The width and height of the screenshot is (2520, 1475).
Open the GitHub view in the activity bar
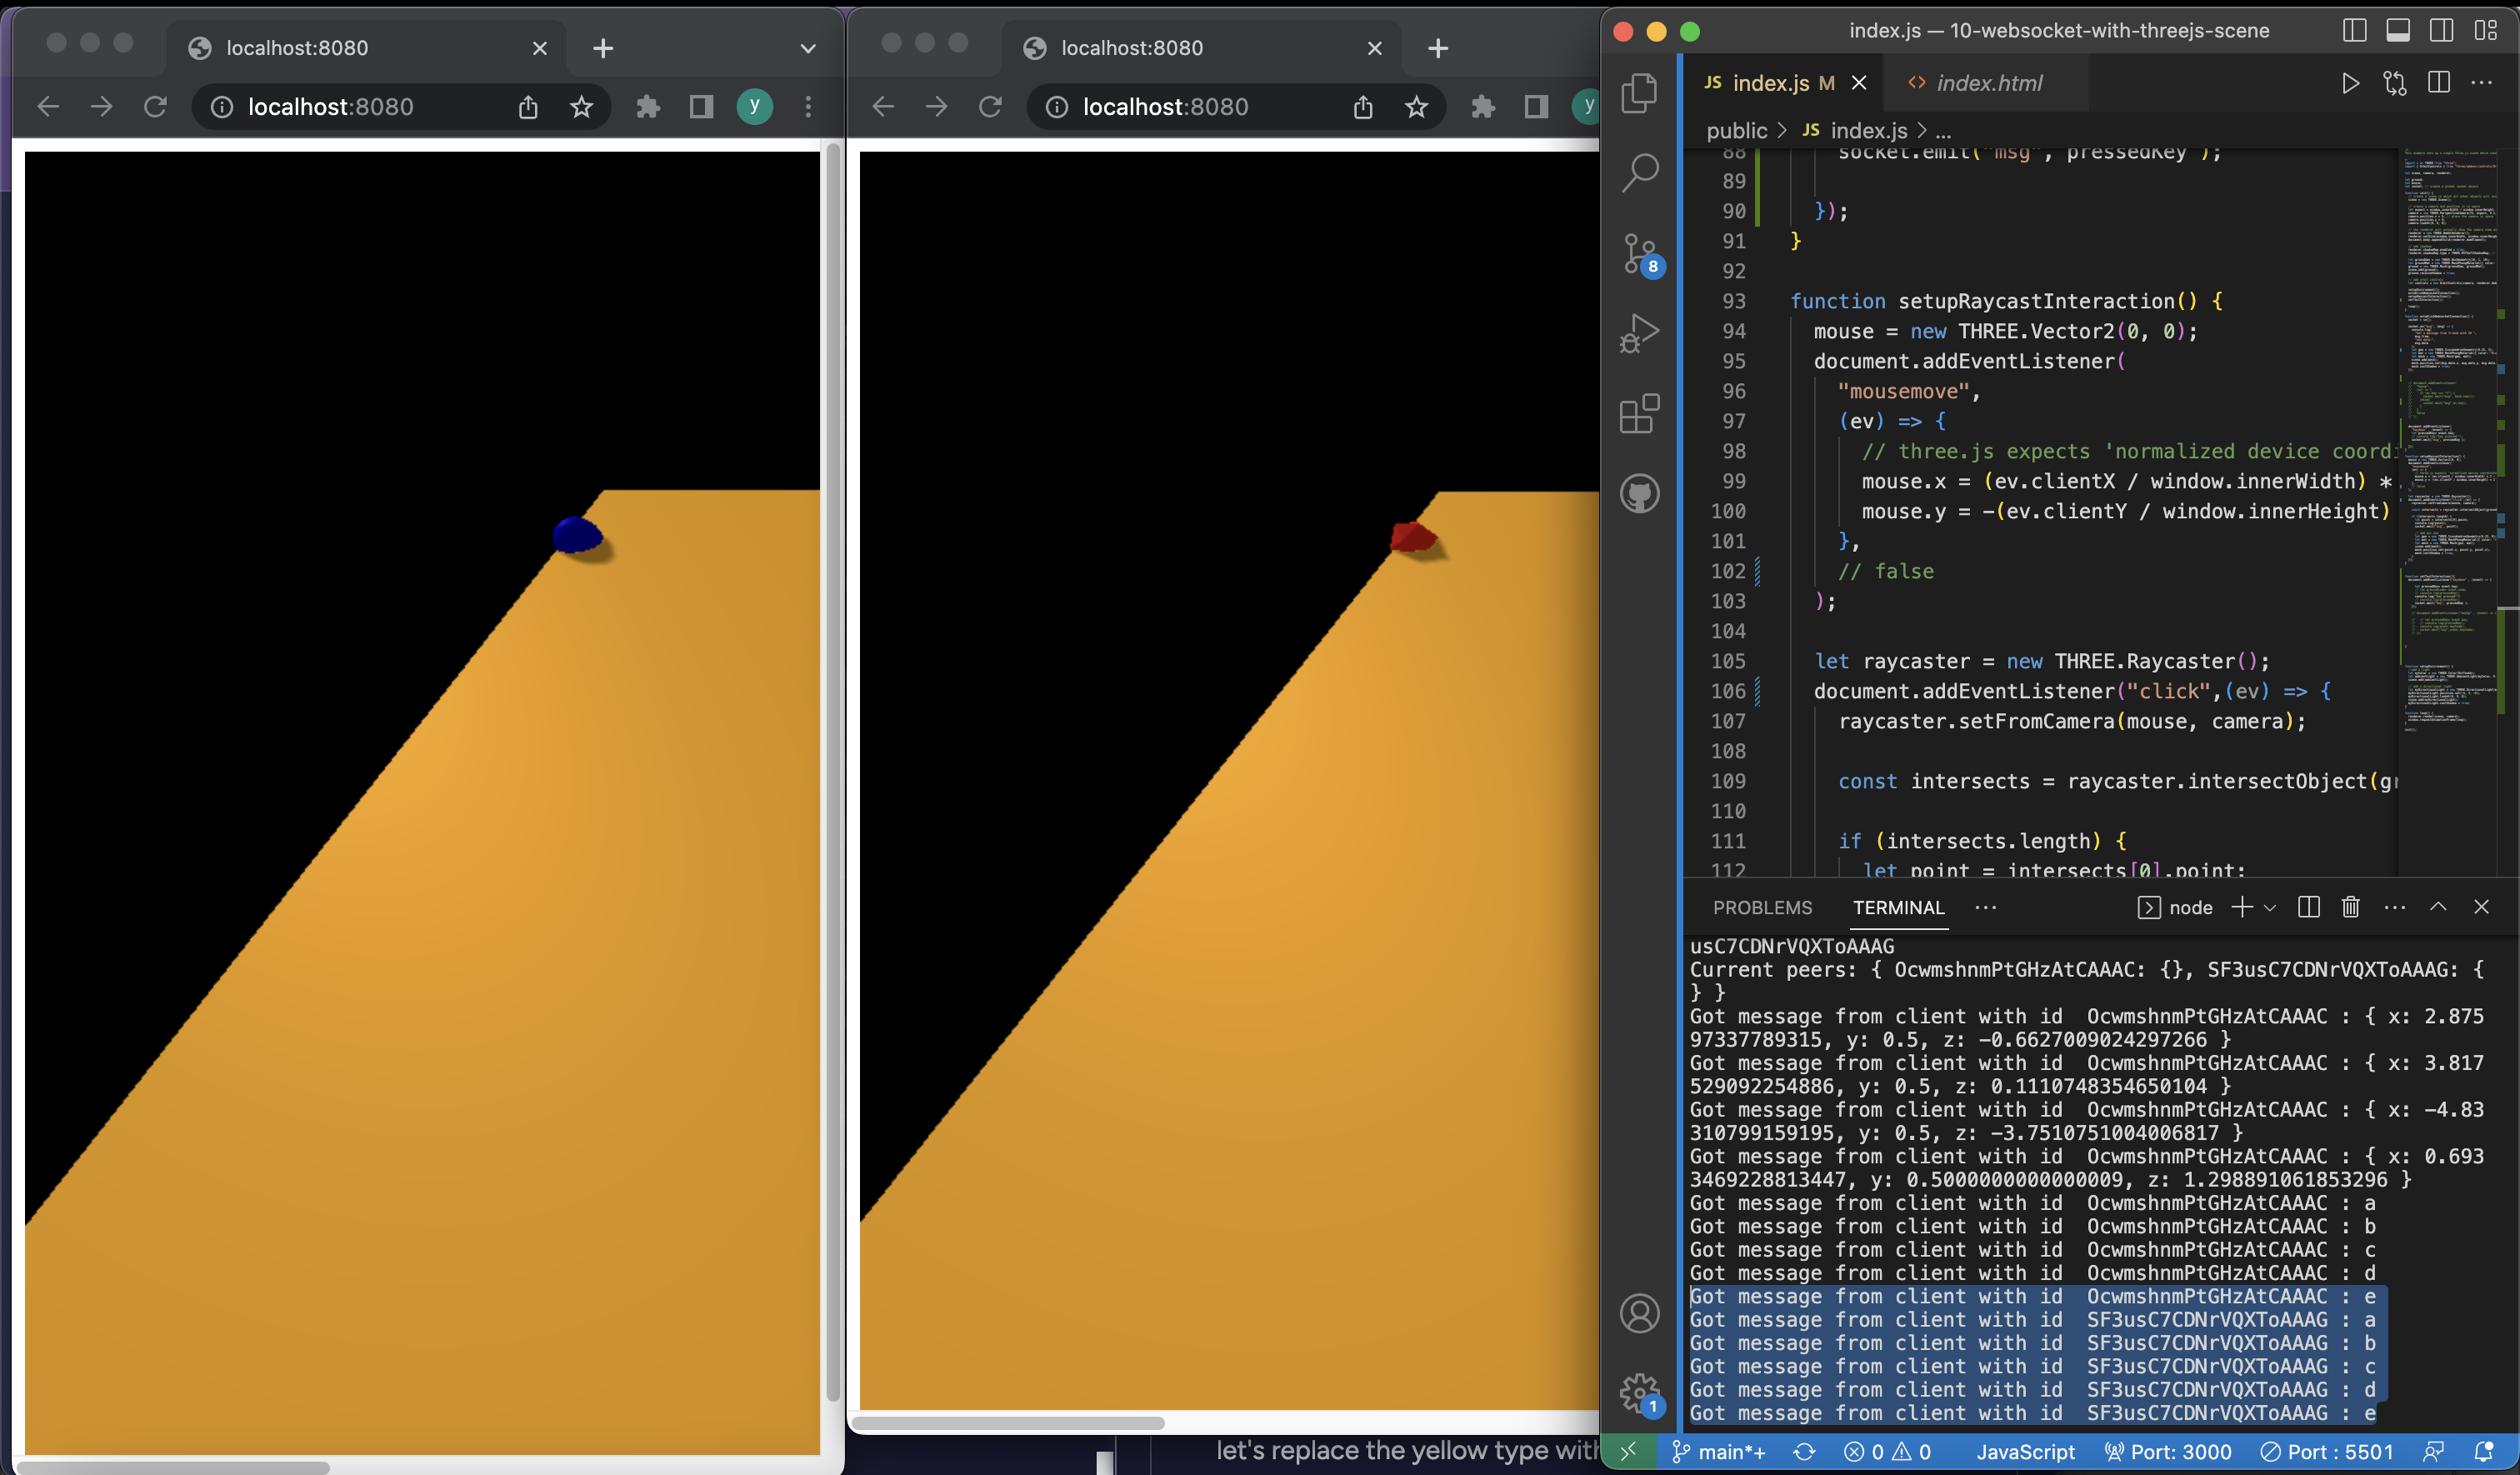tap(1639, 493)
